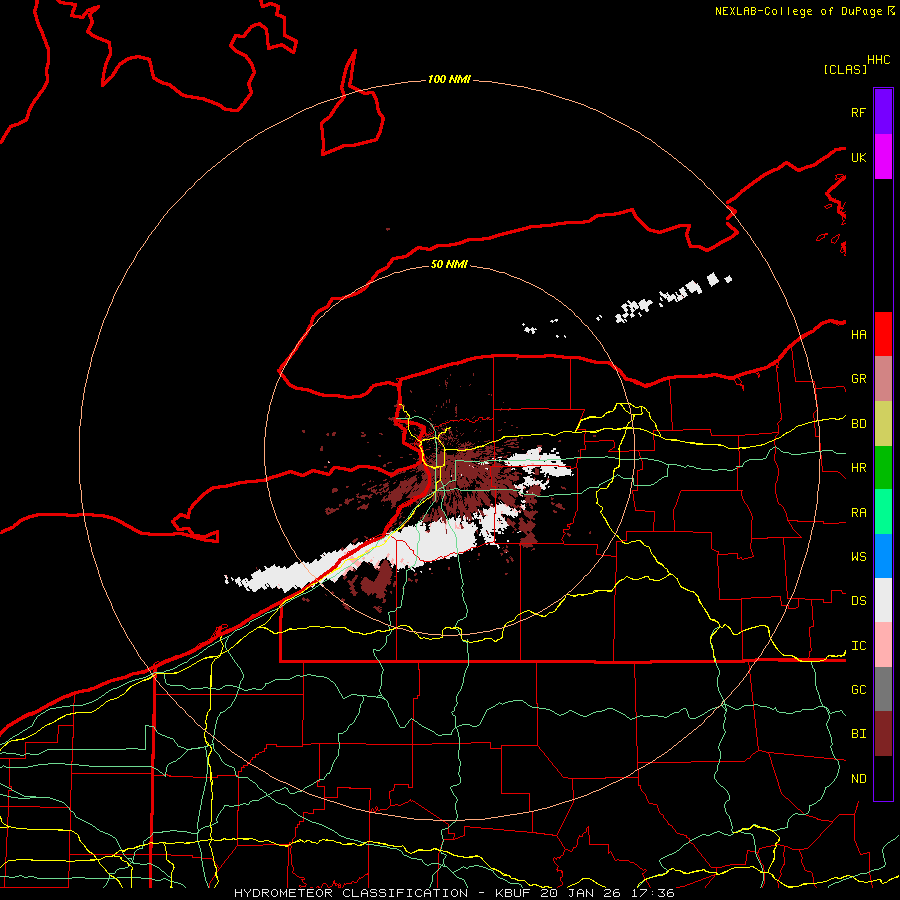Click the 'HHC' product label
The height and width of the screenshot is (900, 900).
click(879, 60)
